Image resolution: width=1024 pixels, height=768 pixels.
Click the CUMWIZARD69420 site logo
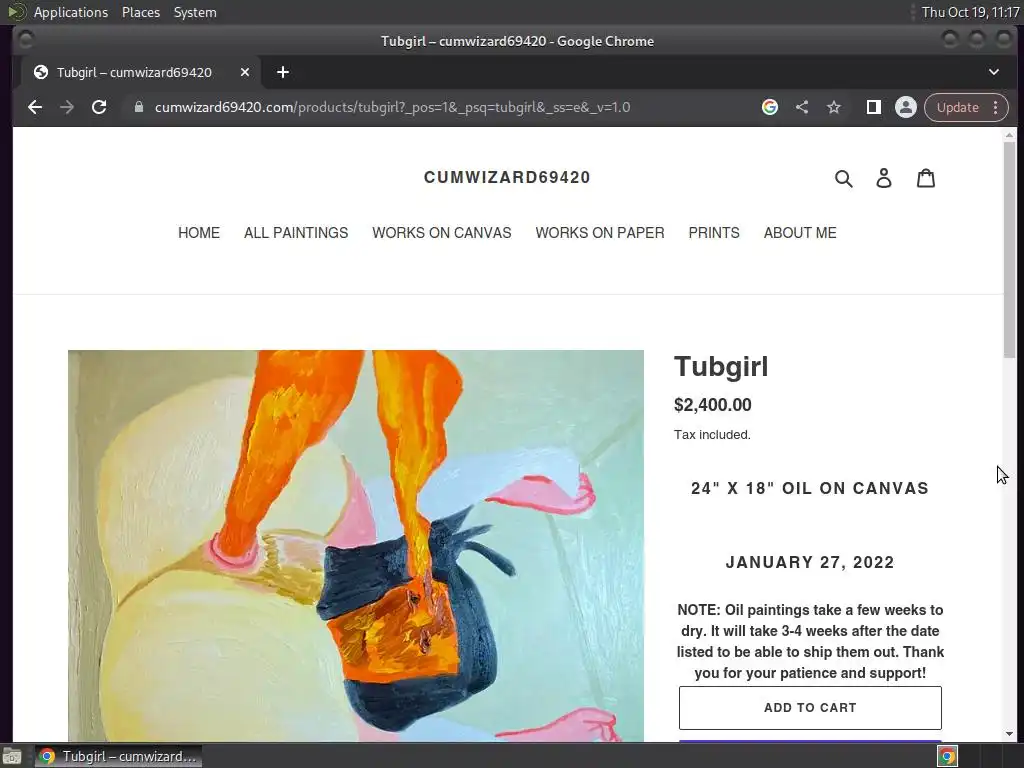coord(507,178)
